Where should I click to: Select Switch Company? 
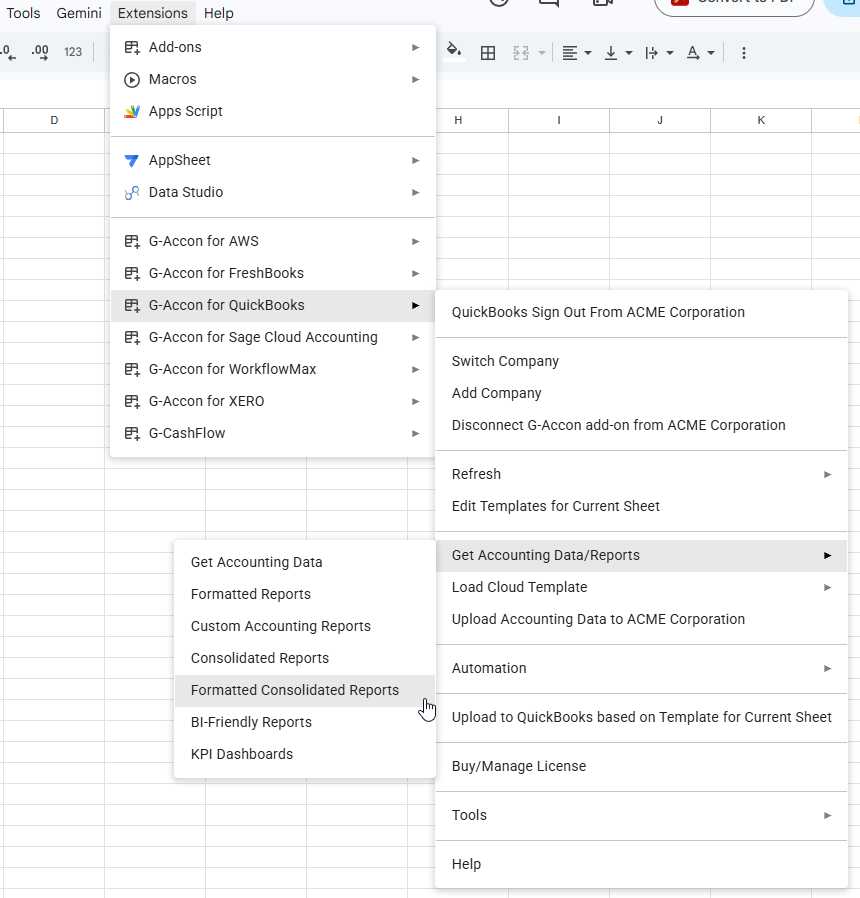click(641, 361)
